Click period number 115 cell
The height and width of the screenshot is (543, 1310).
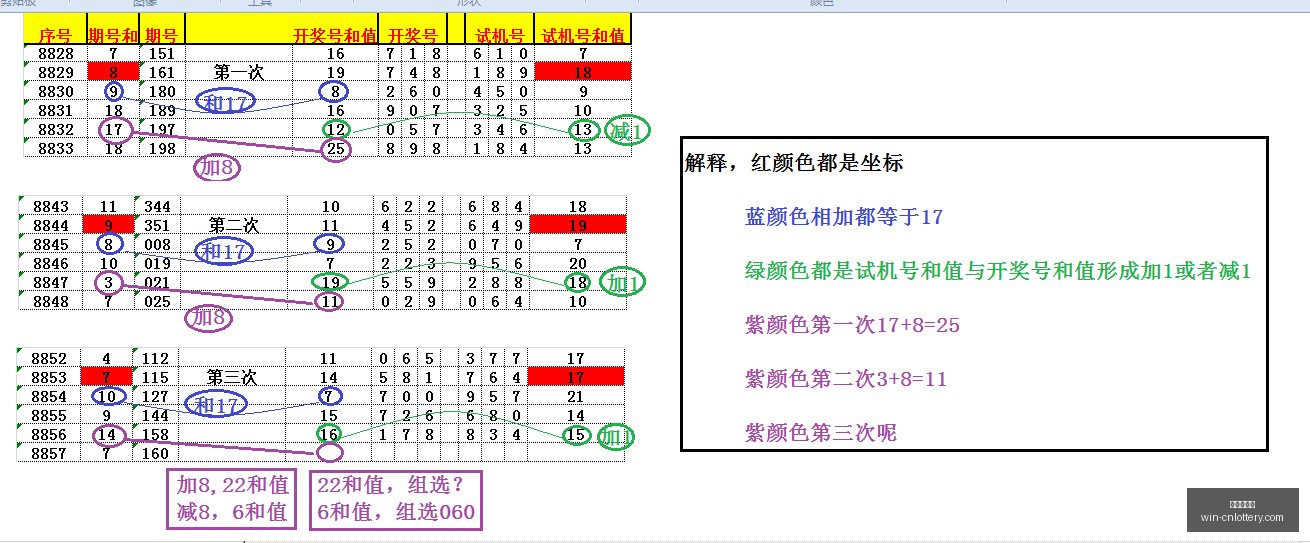[156, 377]
